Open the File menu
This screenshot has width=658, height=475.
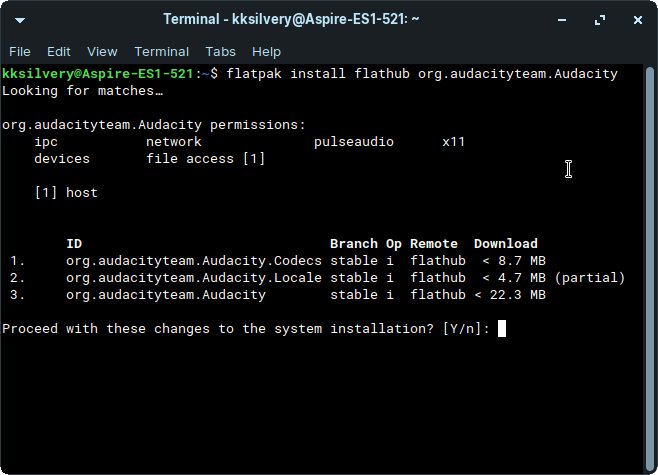20,51
